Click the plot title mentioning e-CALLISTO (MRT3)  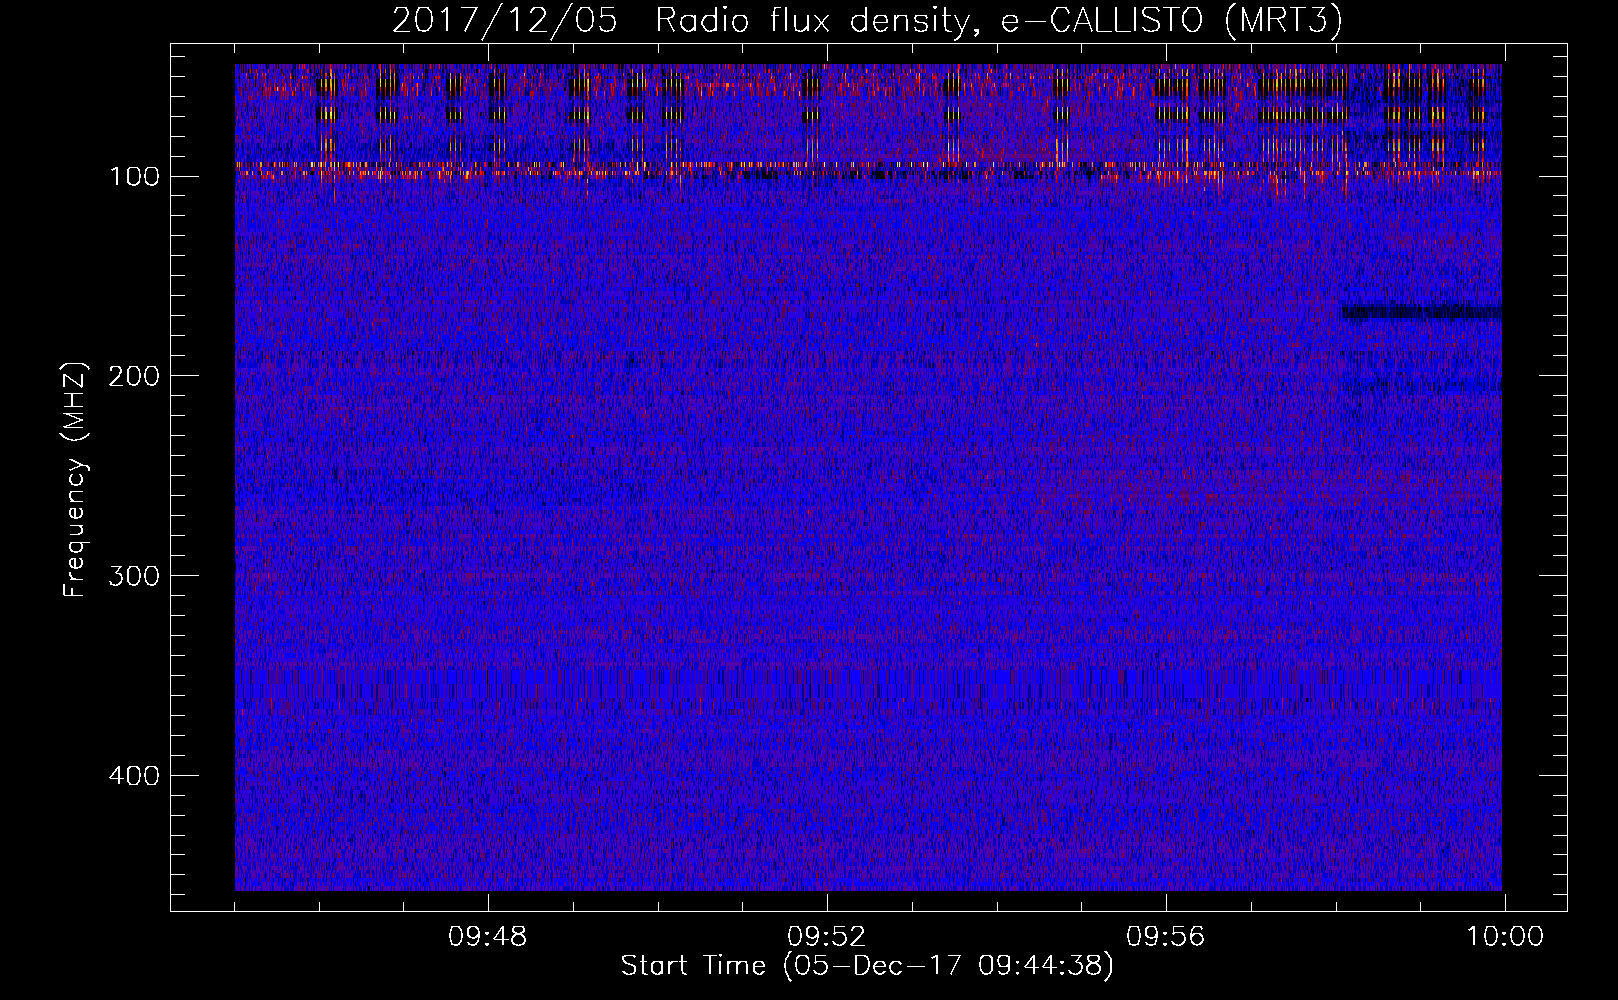tap(867, 20)
